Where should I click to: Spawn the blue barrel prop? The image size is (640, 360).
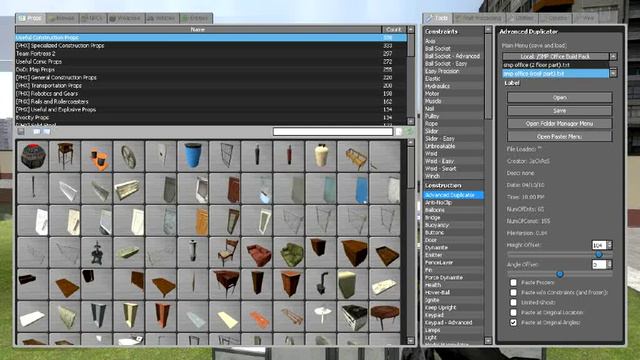pos(193,156)
